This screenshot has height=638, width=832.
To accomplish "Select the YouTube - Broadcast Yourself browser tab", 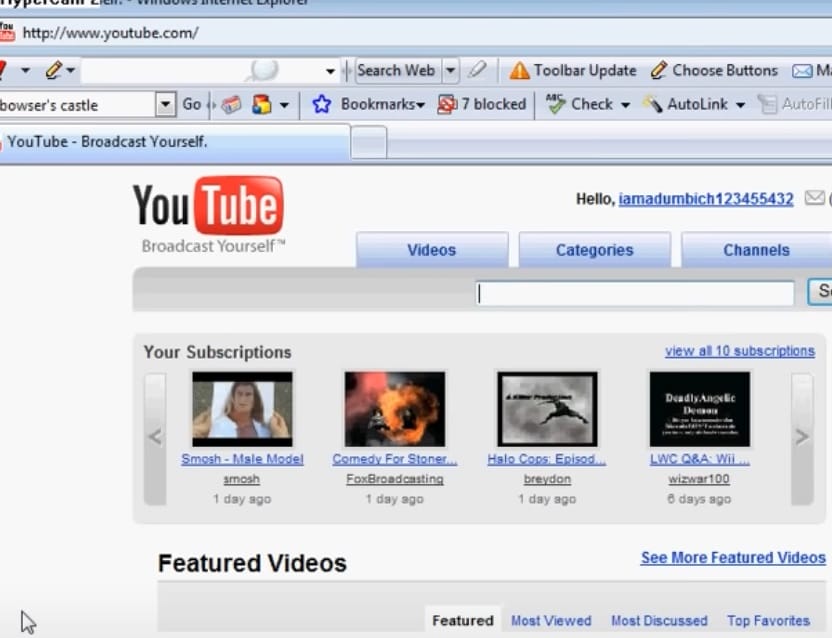I will (175, 142).
